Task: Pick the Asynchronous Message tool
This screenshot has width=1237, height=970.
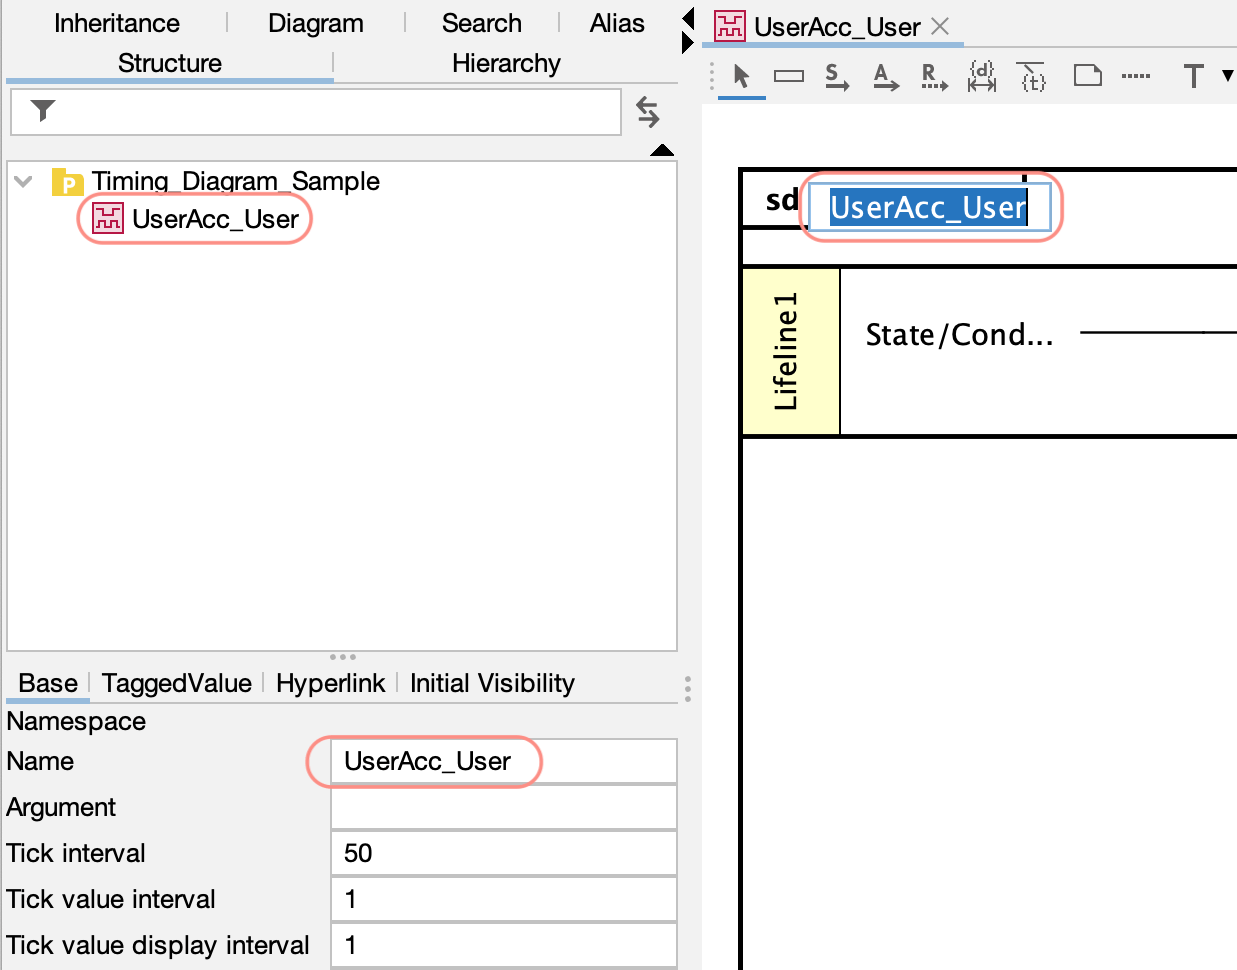Action: pos(886,76)
